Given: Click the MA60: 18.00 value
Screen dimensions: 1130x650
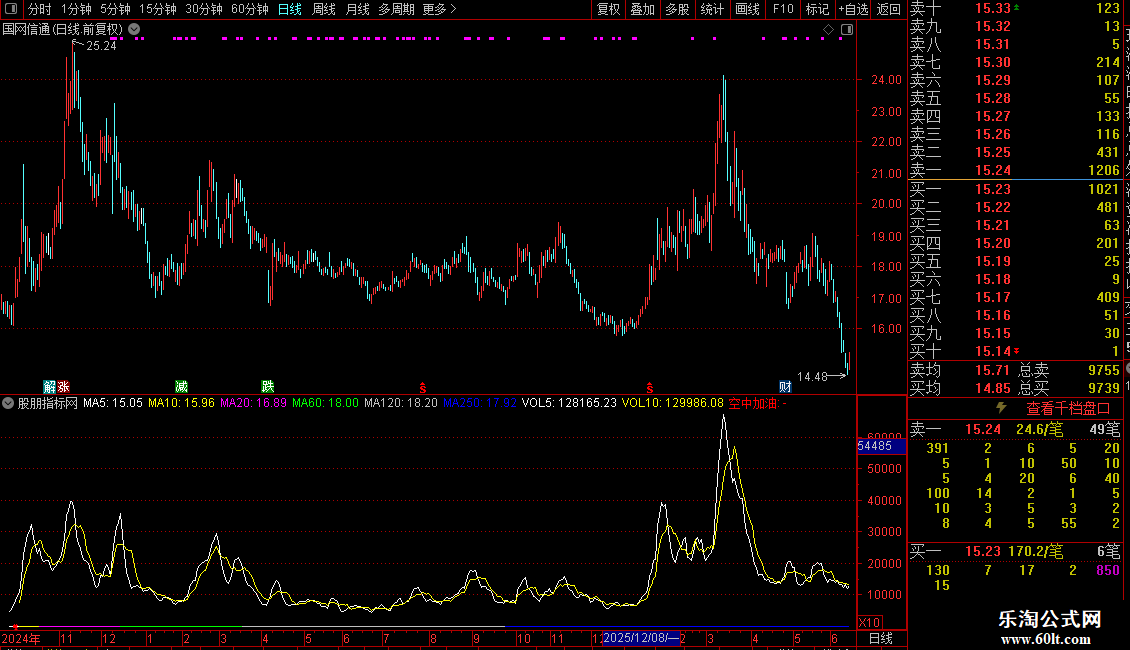Looking at the screenshot, I should click(x=326, y=404).
